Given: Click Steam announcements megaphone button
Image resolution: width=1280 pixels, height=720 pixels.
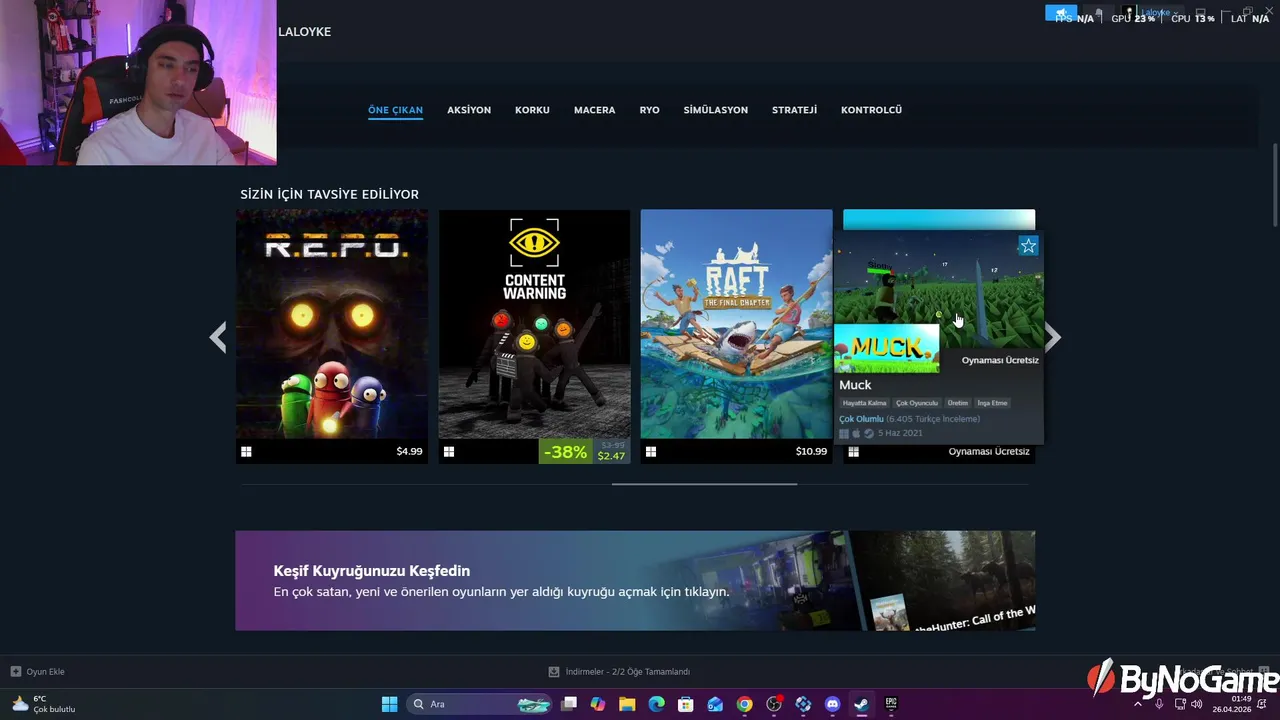Looking at the screenshot, I should click(x=1061, y=13).
